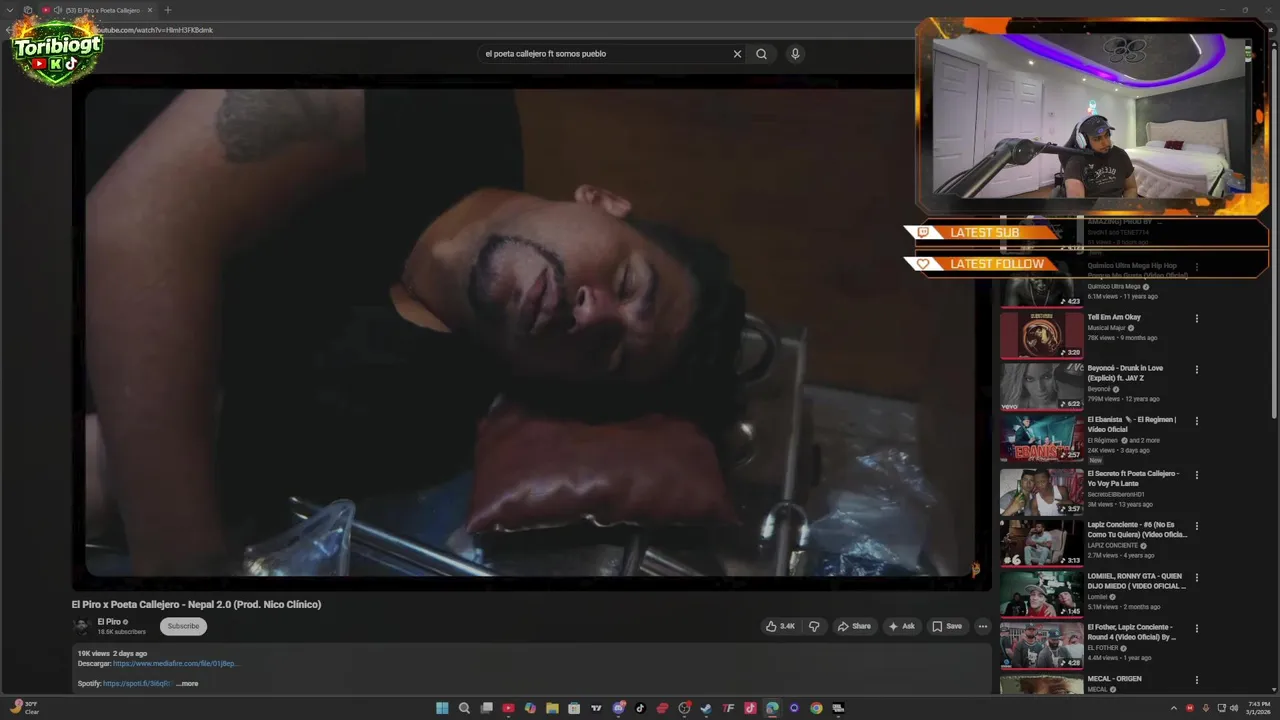This screenshot has height=720, width=1280.
Task: Open LOMIIEL, RONNY GTA video title
Action: [x=1136, y=581]
